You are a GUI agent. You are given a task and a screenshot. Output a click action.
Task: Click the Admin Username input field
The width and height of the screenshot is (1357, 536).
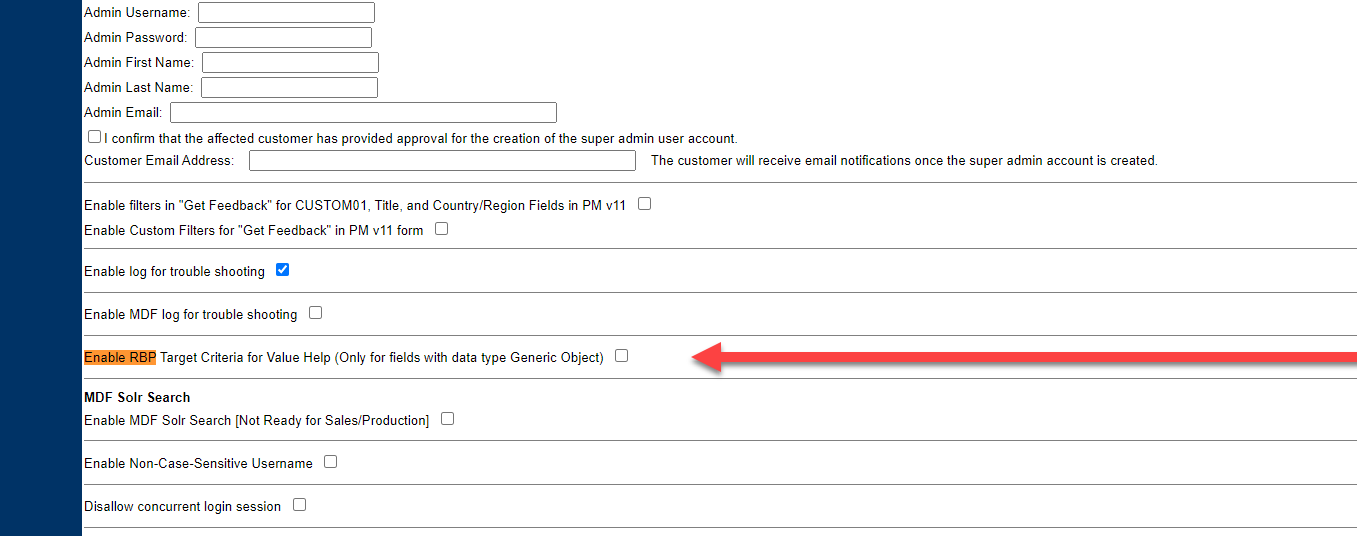(286, 12)
